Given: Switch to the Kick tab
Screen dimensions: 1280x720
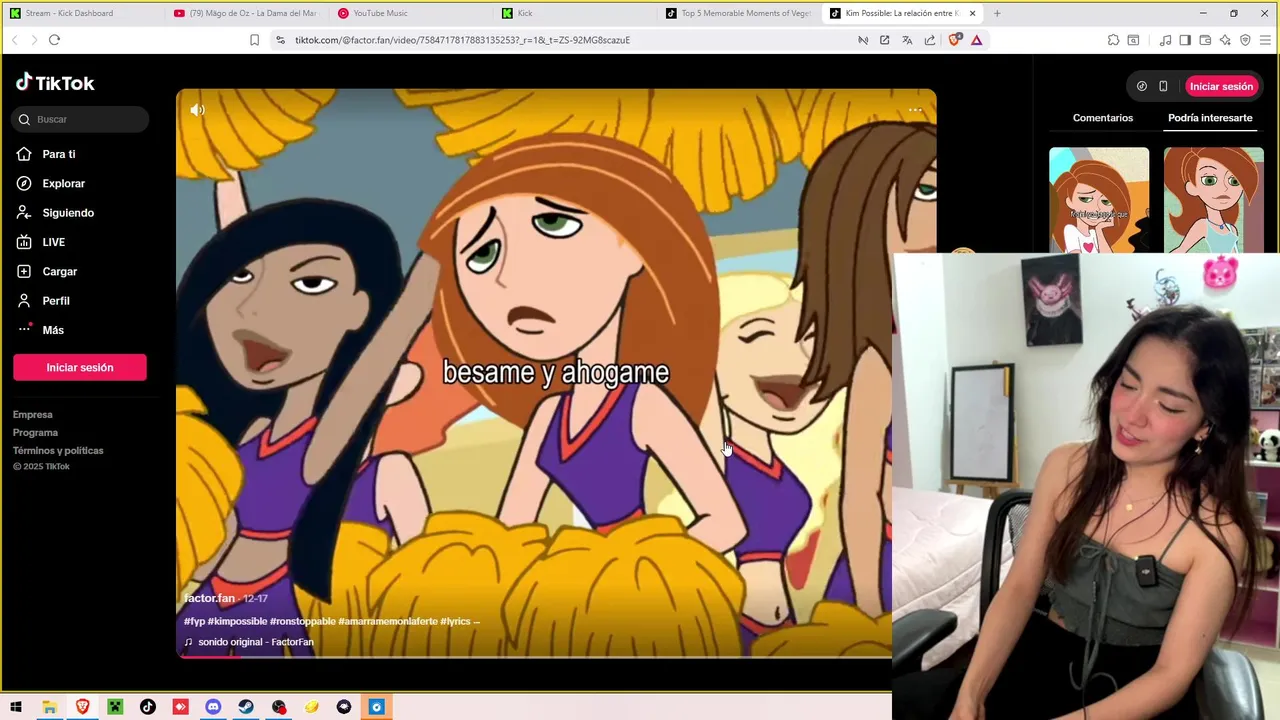Looking at the screenshot, I should click(574, 13).
